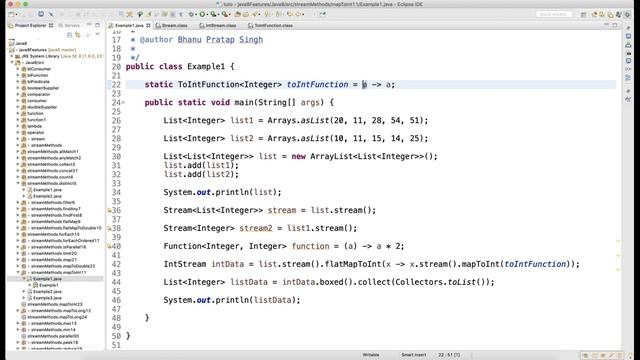
Task: Expand the comparator package
Action: pyautogui.click(x=18, y=94)
